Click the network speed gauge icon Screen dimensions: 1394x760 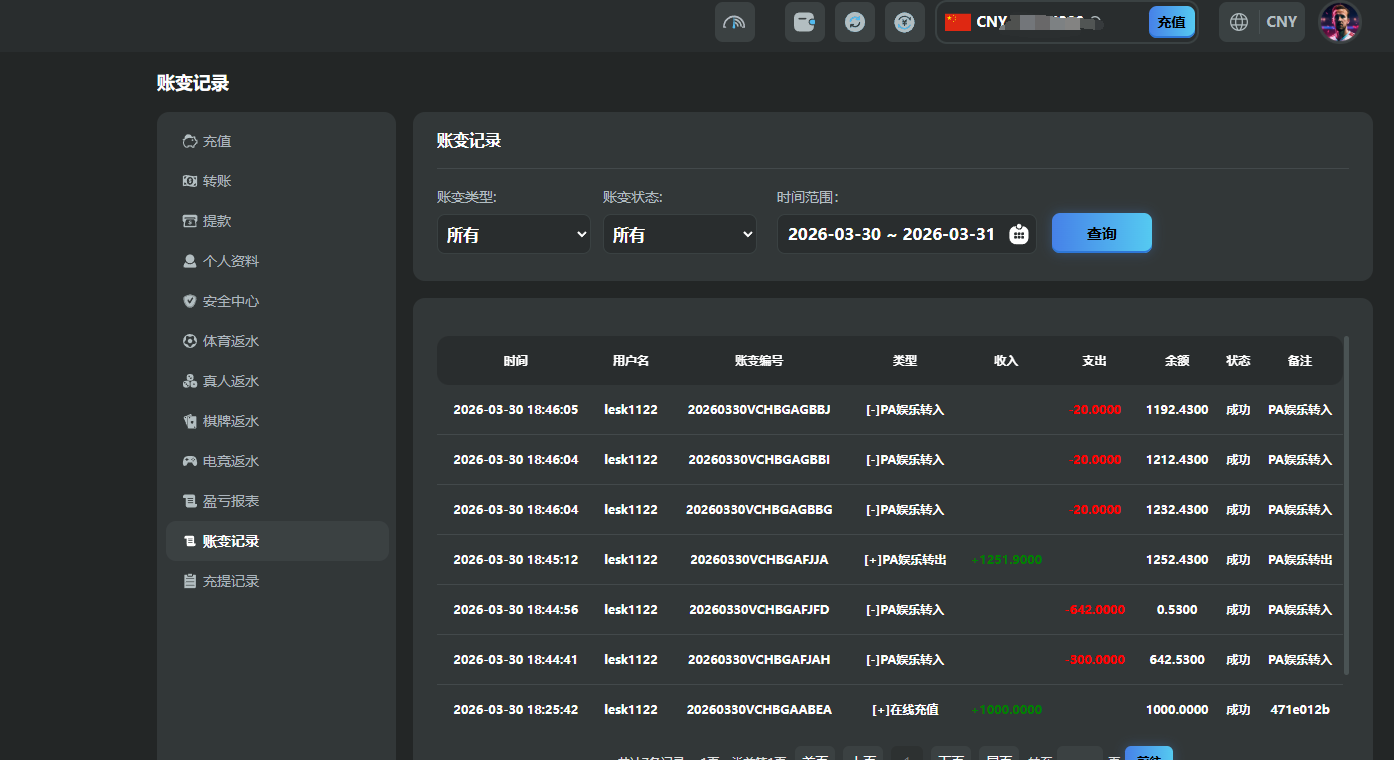coord(734,22)
